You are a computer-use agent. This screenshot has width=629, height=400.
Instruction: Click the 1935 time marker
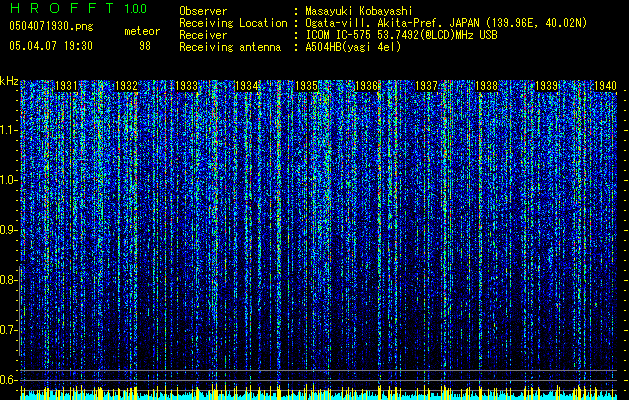point(306,86)
